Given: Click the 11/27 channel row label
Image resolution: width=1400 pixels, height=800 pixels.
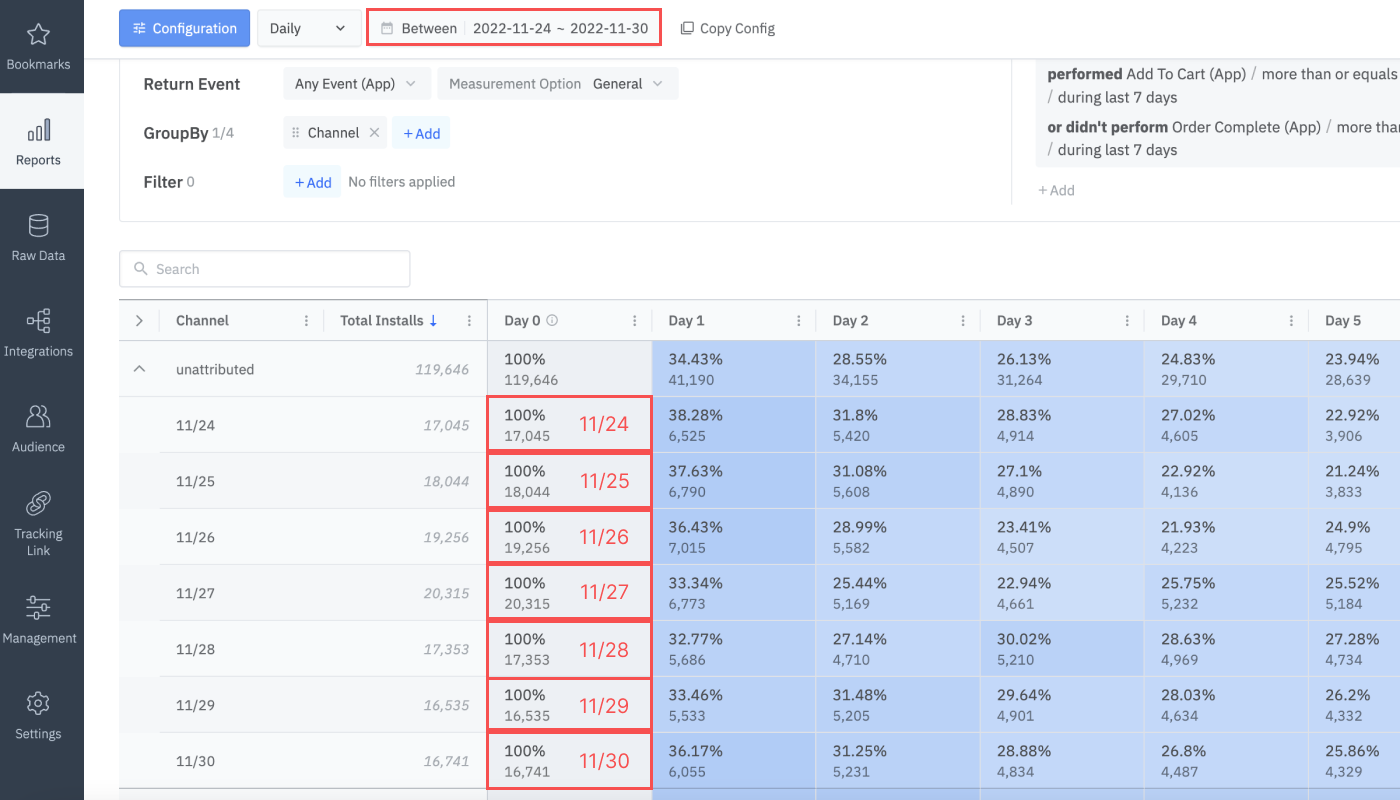Looking at the screenshot, I should click(195, 593).
